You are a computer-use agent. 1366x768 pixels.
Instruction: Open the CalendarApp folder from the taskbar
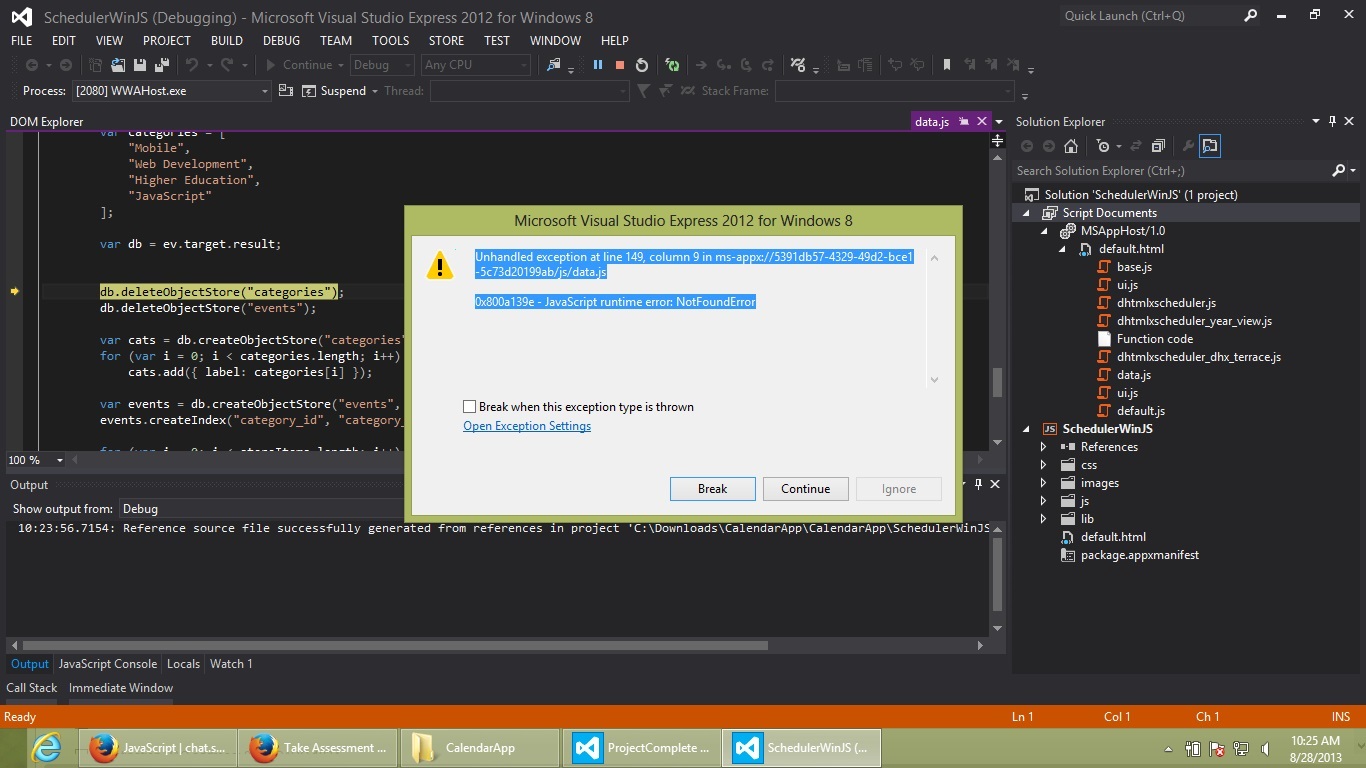[479, 748]
